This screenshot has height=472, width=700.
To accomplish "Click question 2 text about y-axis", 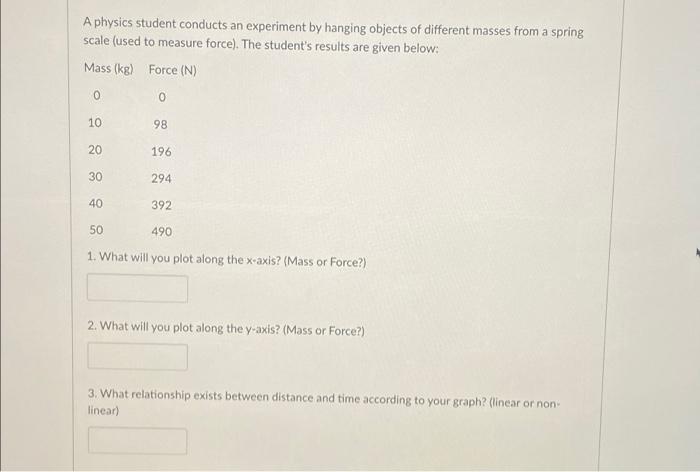I will click(226, 329).
